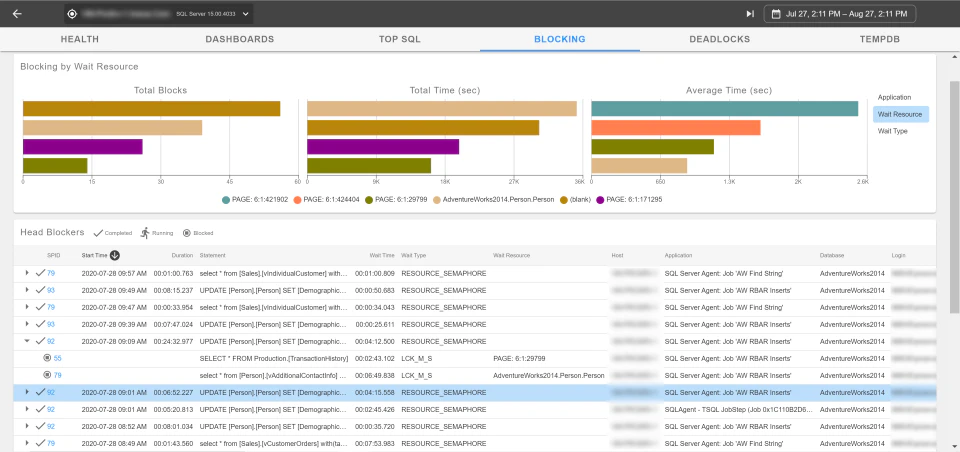The image size is (960, 452).
Task: Click completed checkmark on the 09:39 AM row
Action: (40, 324)
